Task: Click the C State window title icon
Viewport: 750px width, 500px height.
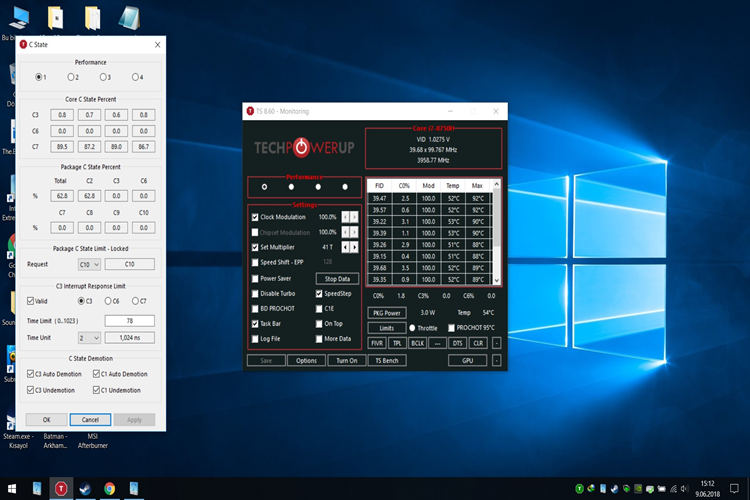Action: [x=23, y=44]
